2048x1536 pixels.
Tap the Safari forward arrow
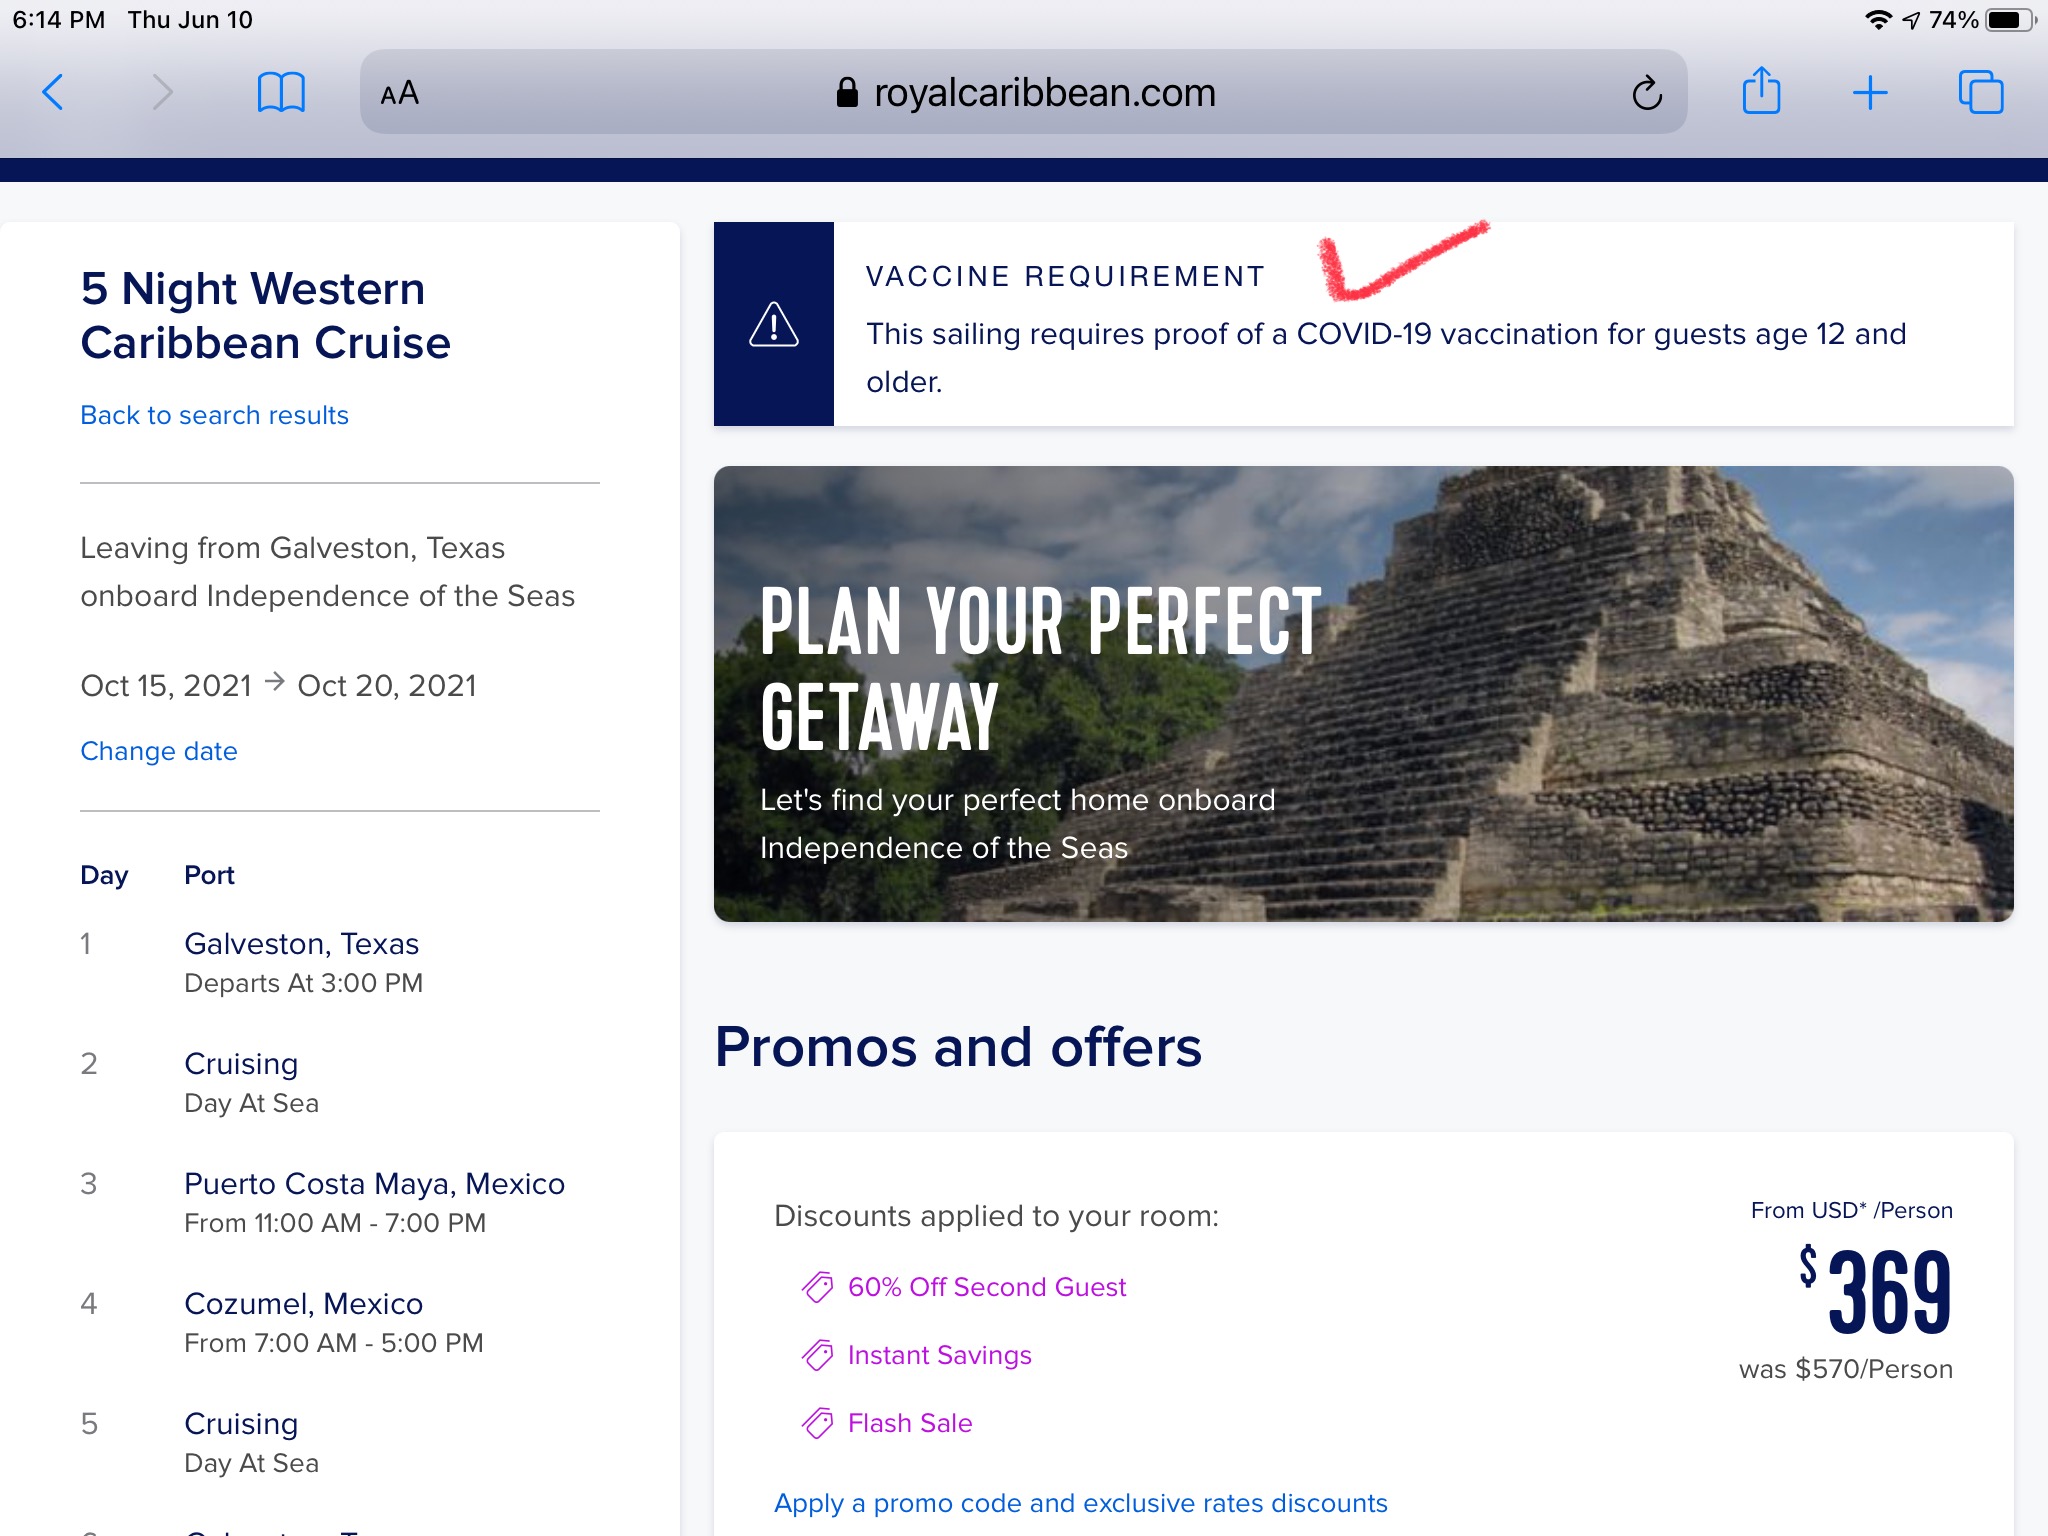click(162, 93)
